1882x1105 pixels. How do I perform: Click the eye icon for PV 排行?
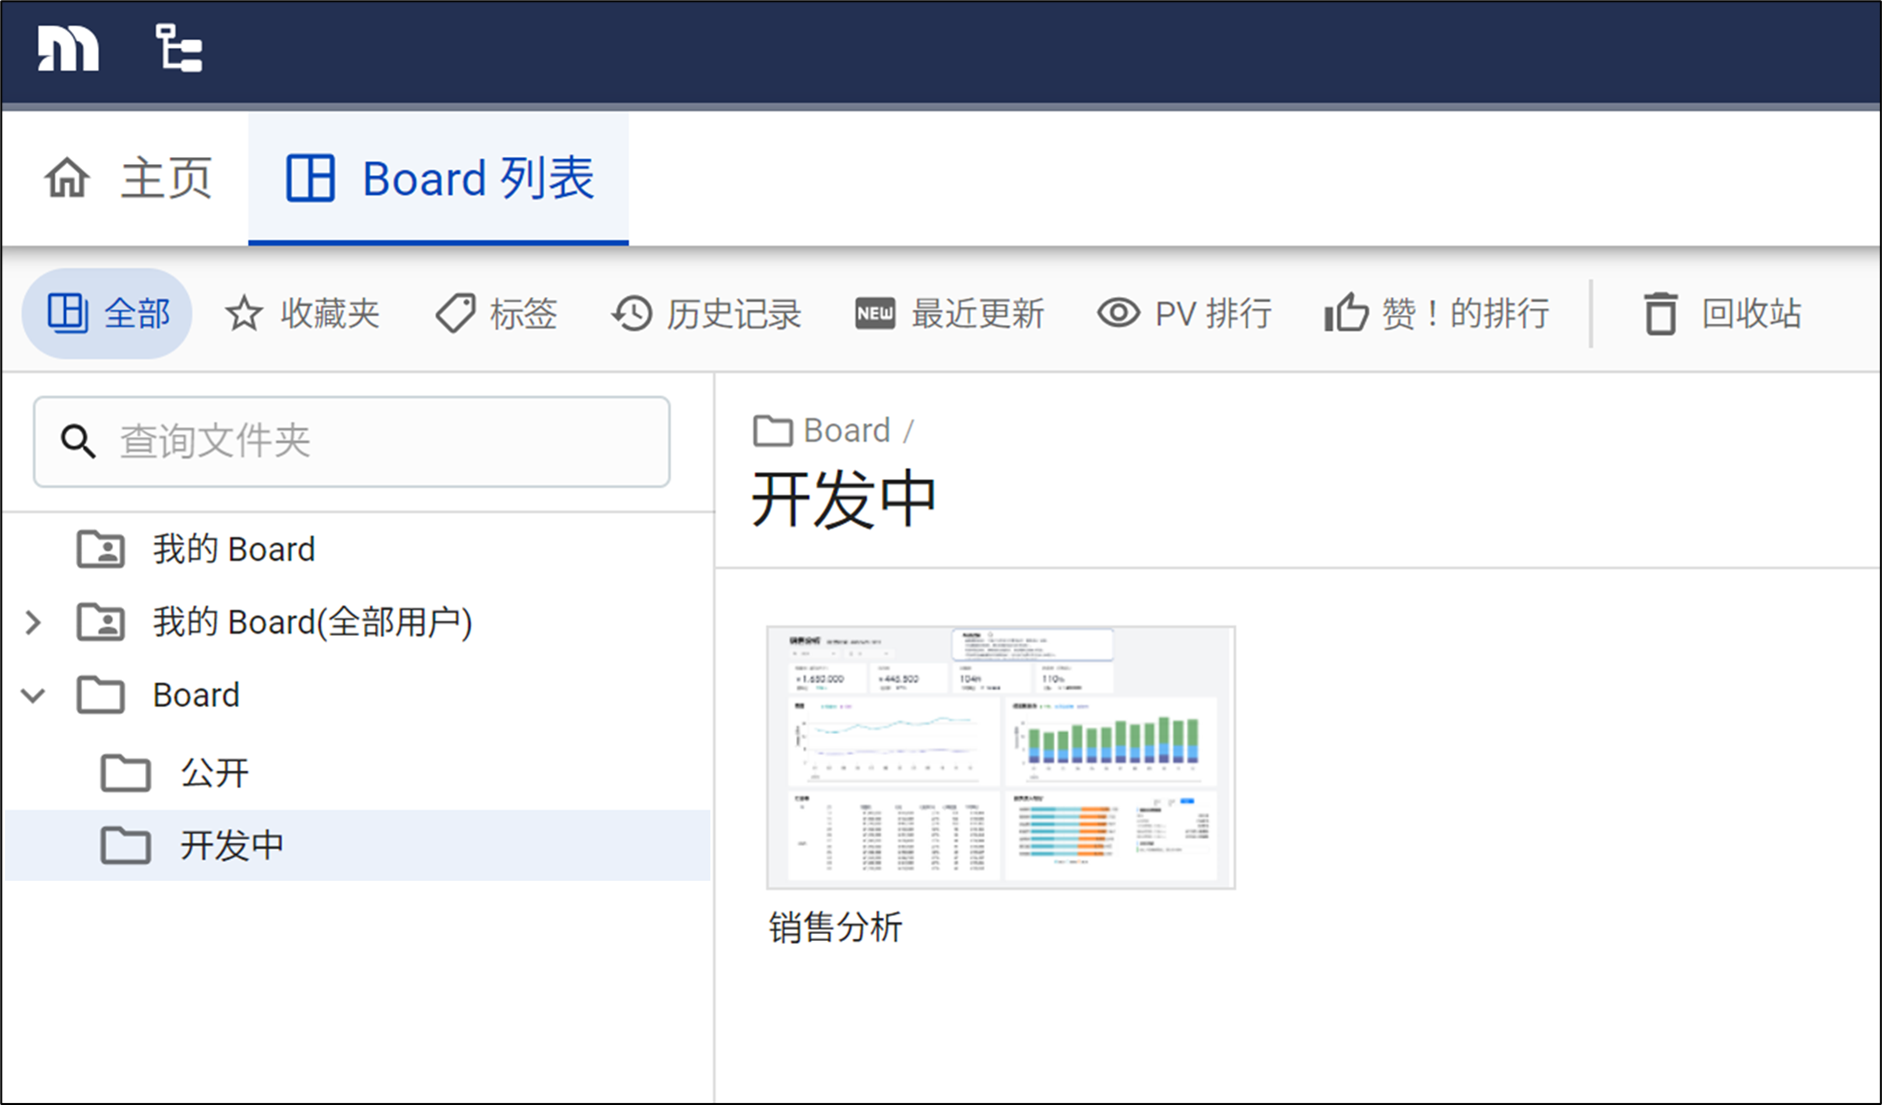tap(1118, 314)
